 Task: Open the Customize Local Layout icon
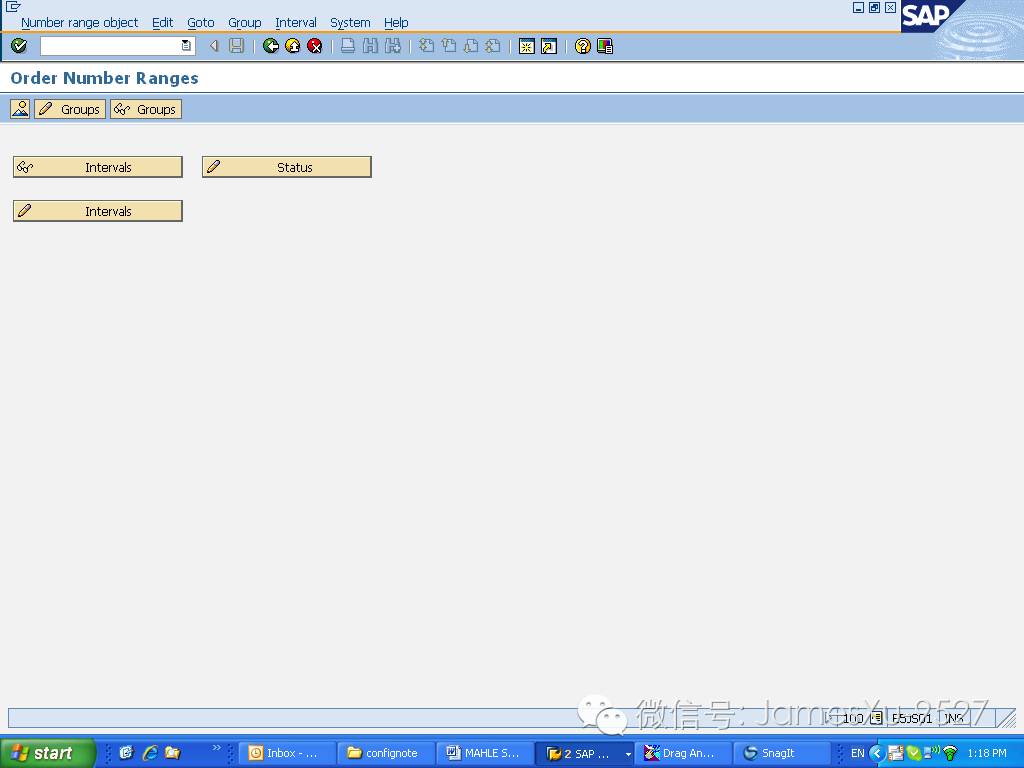tap(605, 46)
